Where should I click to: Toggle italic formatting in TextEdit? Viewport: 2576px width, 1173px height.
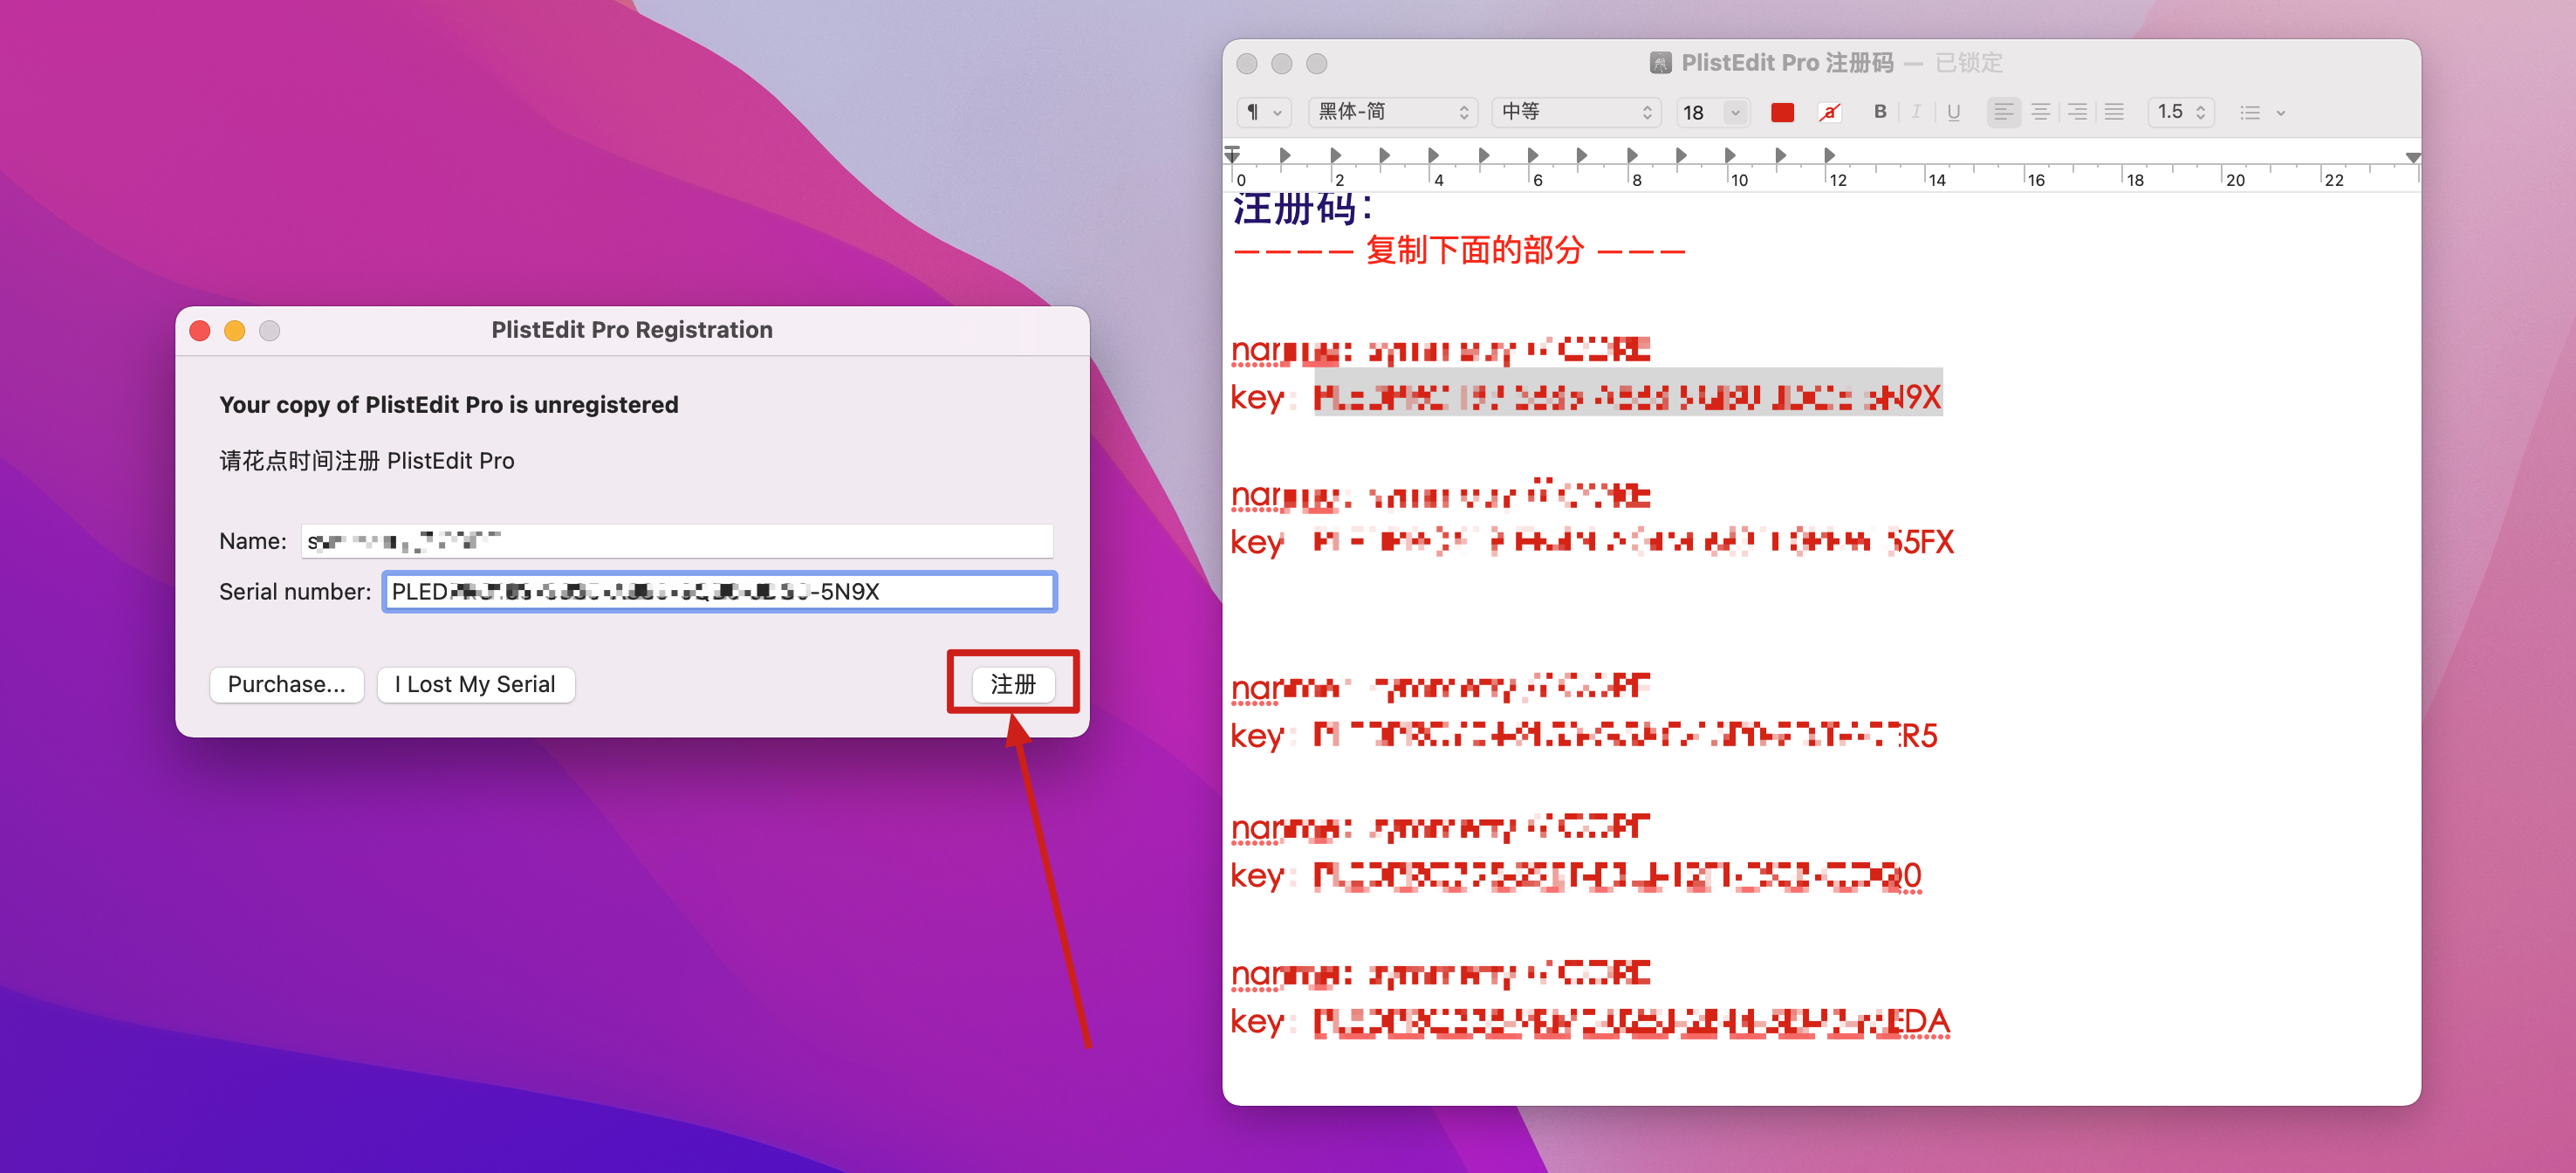(x=1916, y=112)
